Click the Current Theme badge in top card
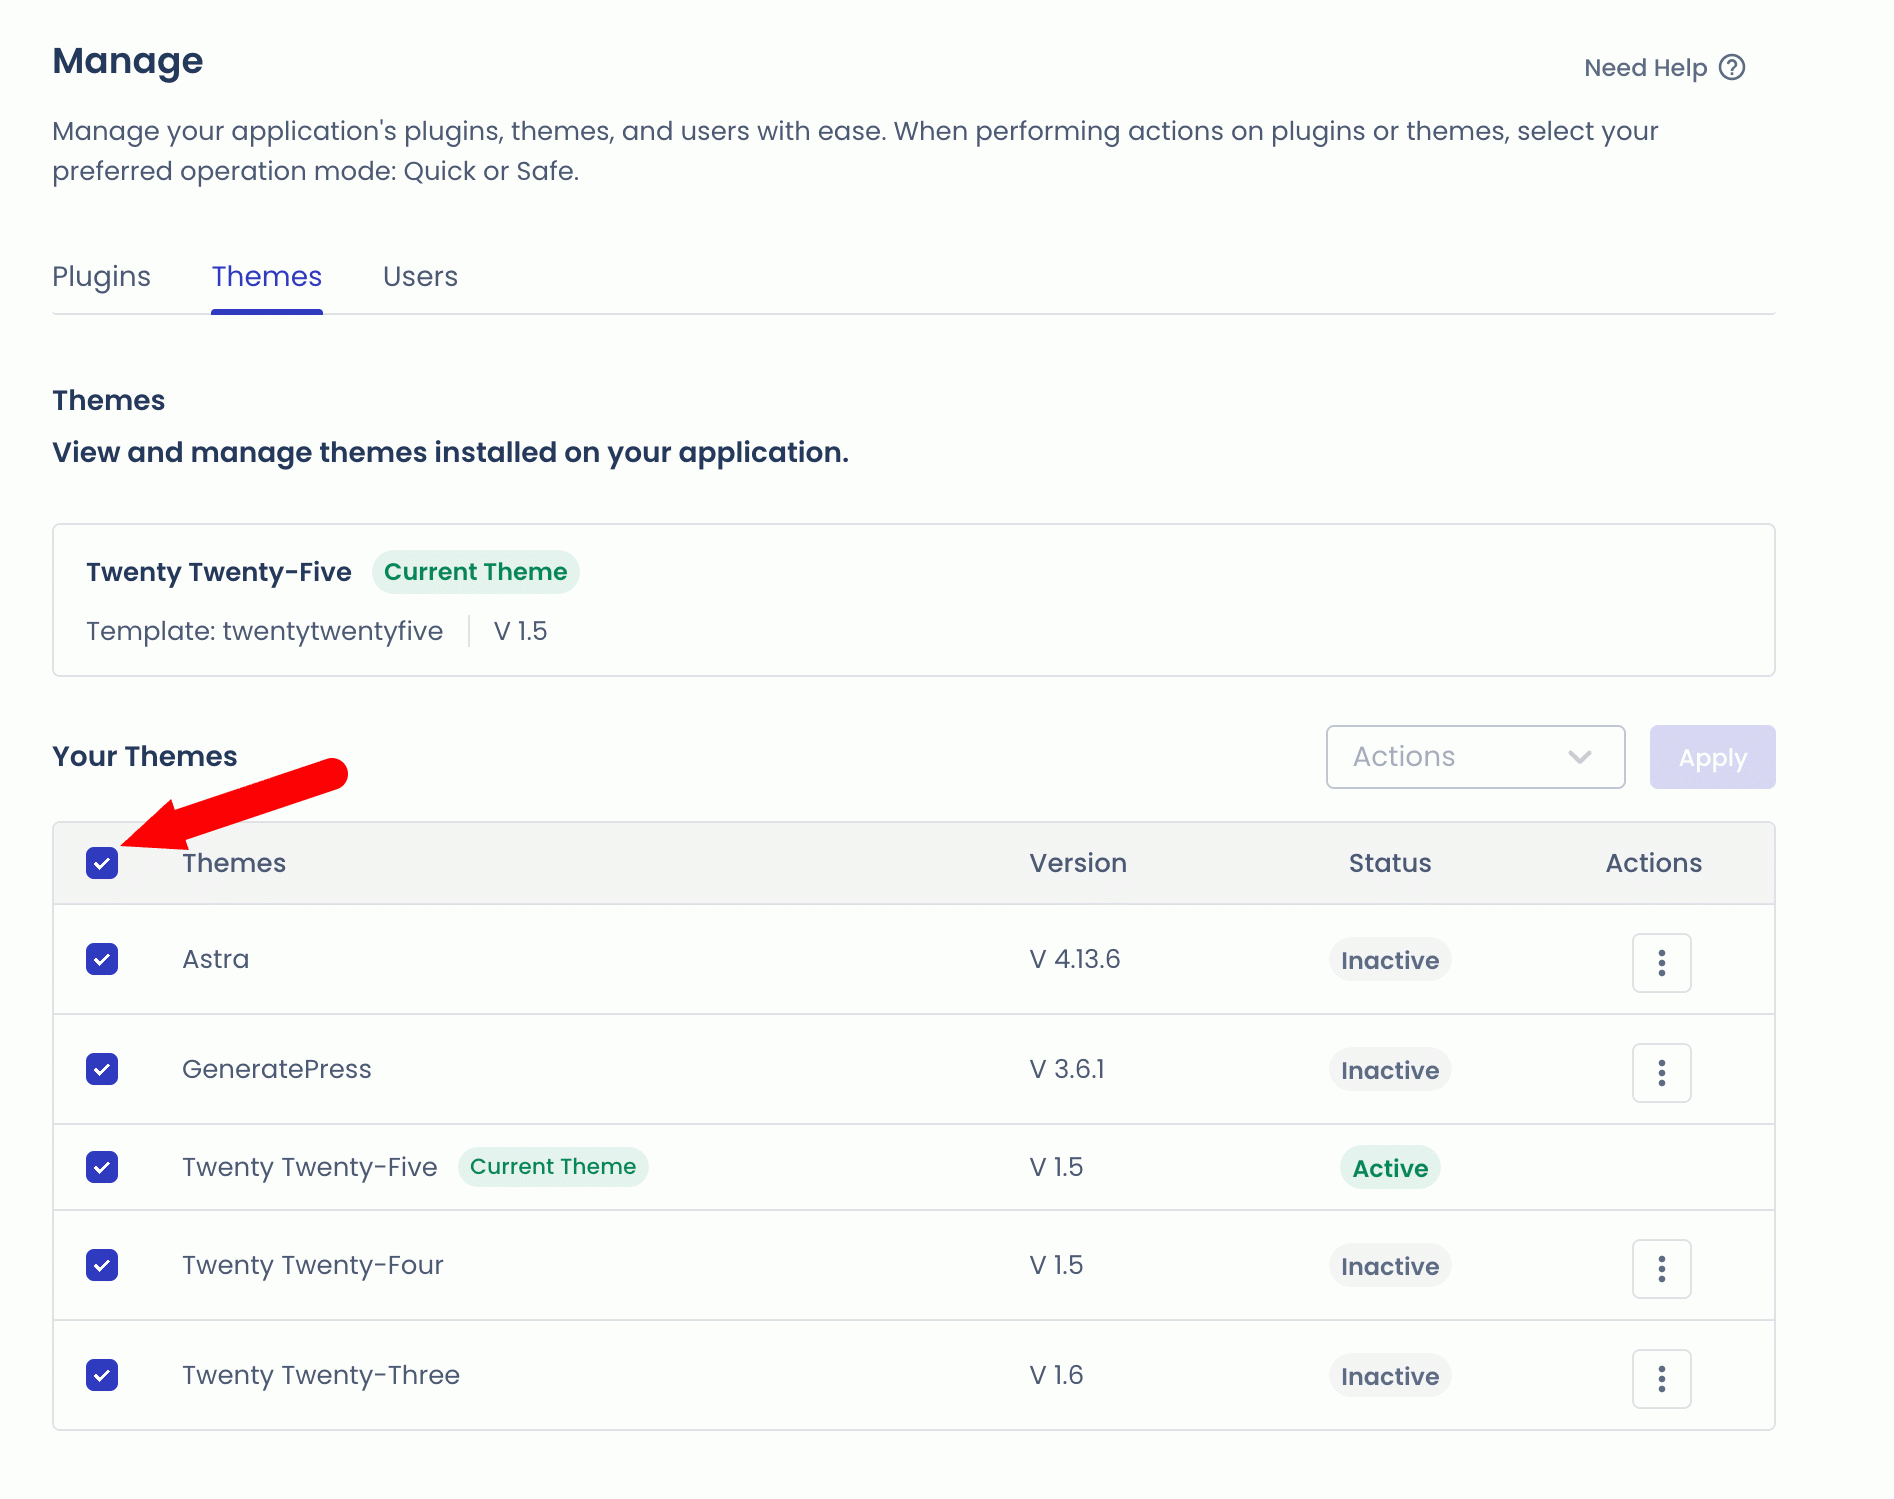 tap(475, 572)
